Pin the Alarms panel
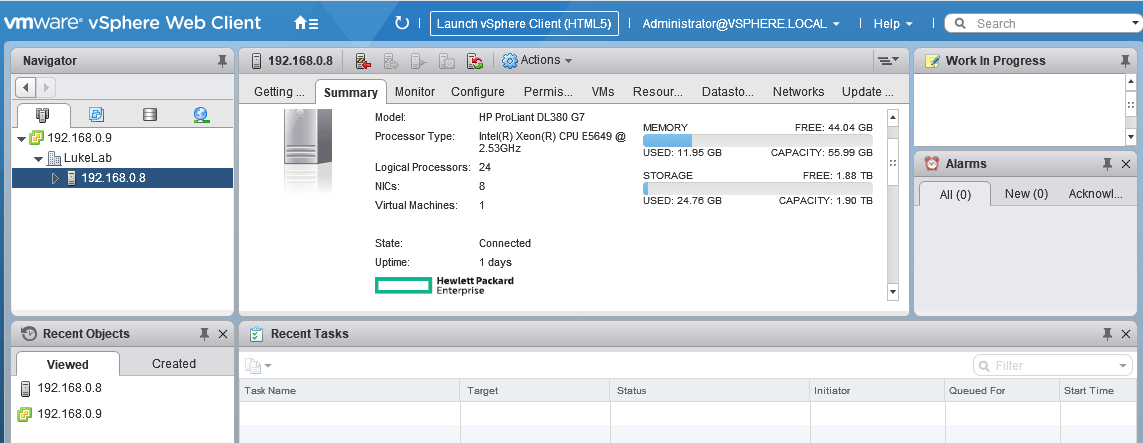This screenshot has height=443, width=1143. click(1107, 164)
